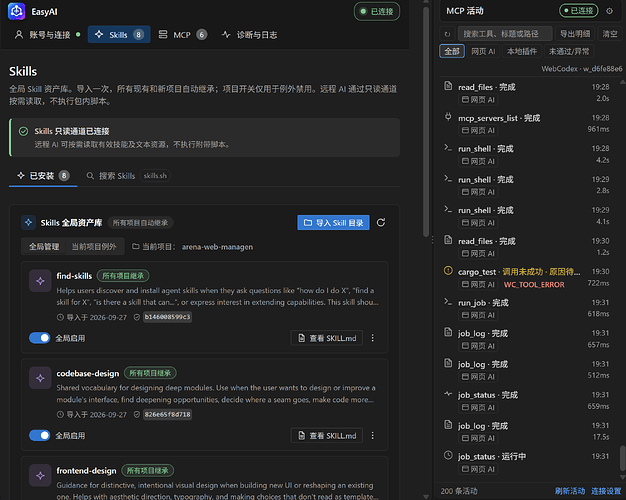The height and width of the screenshot is (500, 626).
Task: View SKILL.md for find-skills
Action: pos(327,338)
